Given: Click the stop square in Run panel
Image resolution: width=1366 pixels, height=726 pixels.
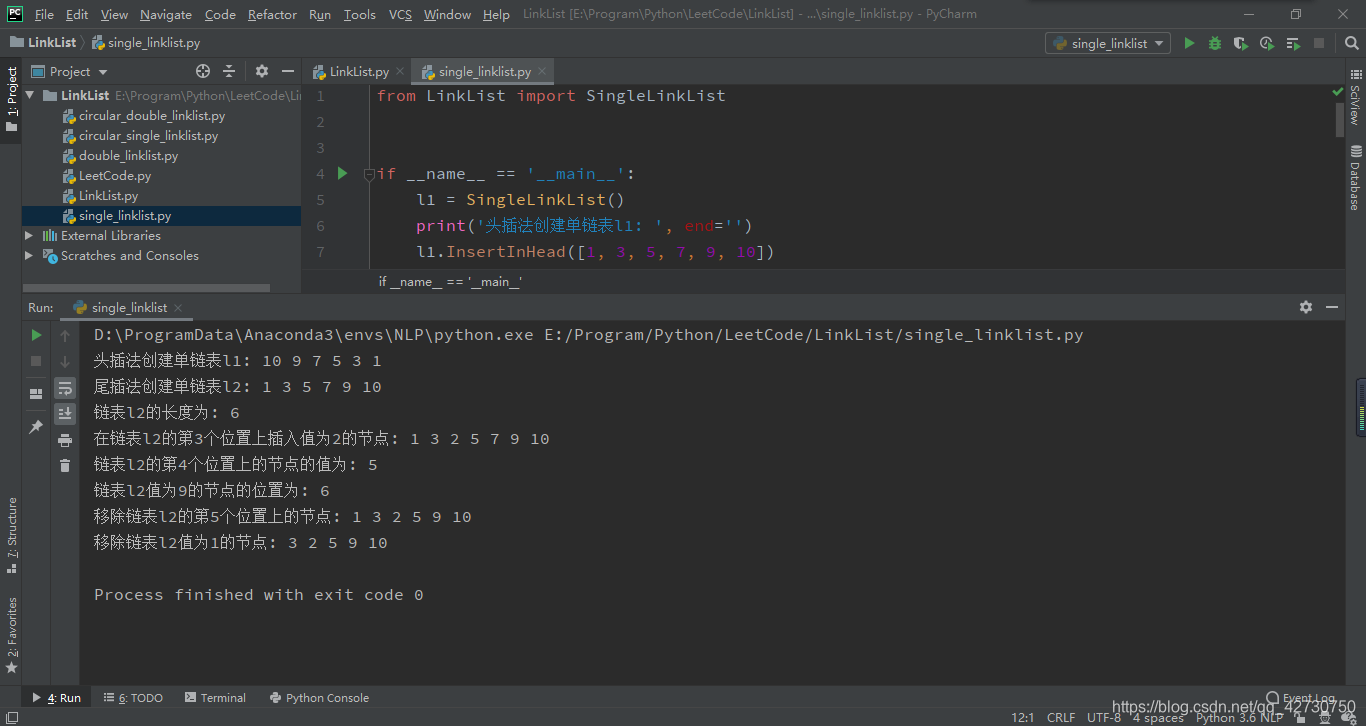Looking at the screenshot, I should click(x=36, y=361).
